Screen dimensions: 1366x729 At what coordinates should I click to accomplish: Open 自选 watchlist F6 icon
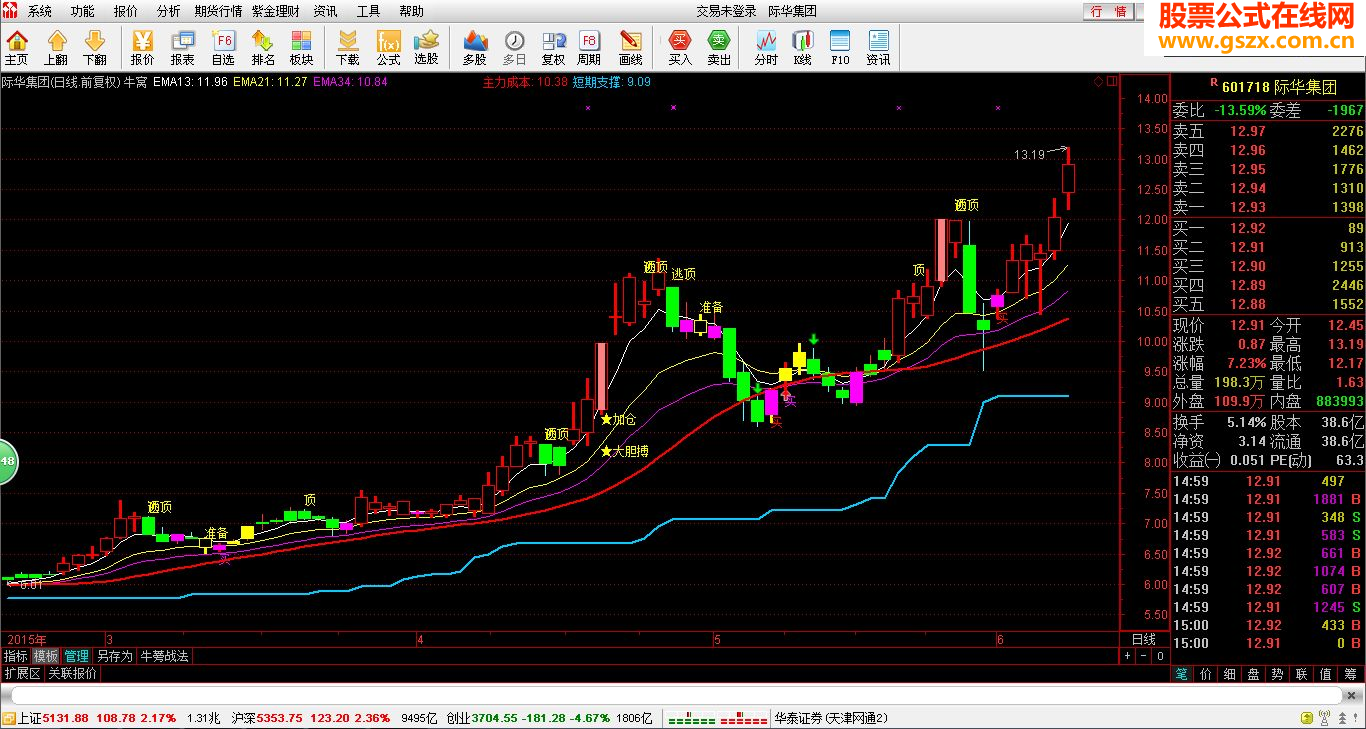[x=223, y=47]
